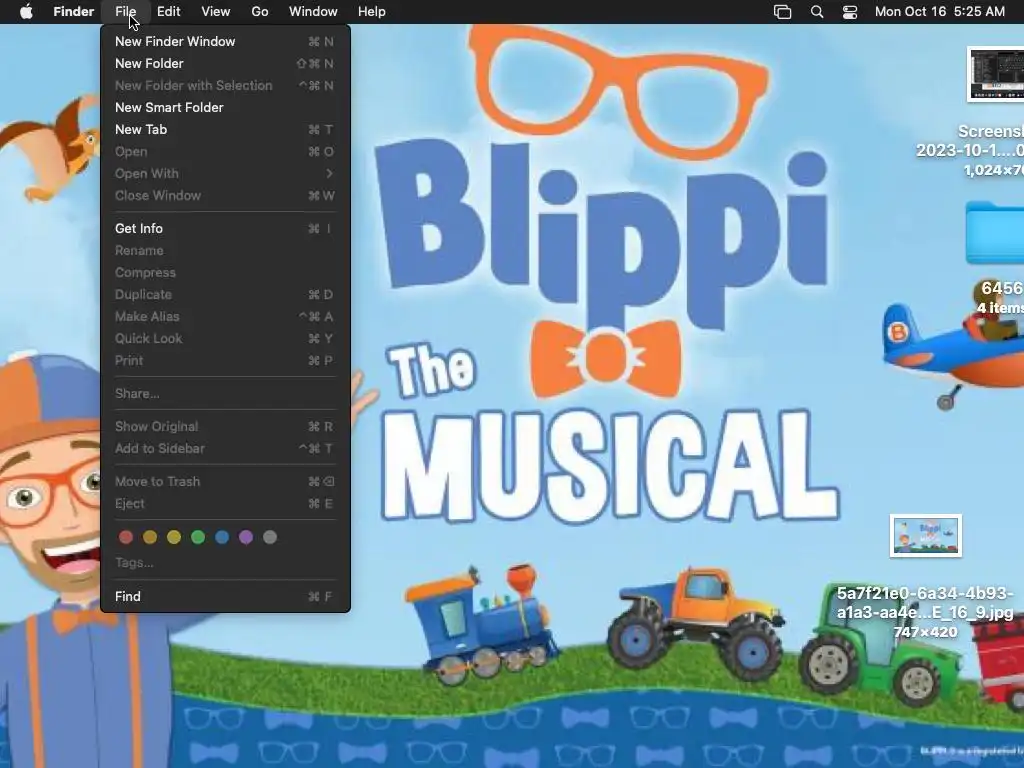The image size is (1024, 768).
Task: Choose New Finder Window from the File menu
Action: pyautogui.click(x=225, y=41)
